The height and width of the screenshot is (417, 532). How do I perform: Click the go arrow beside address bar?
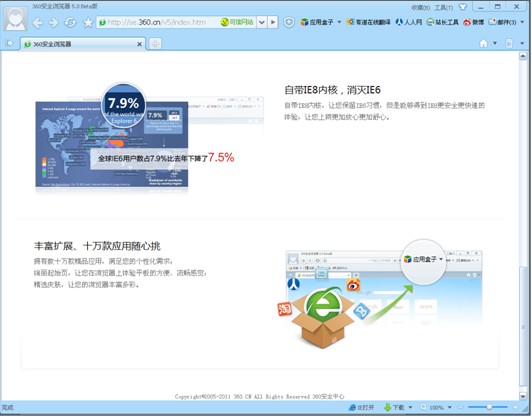point(273,22)
